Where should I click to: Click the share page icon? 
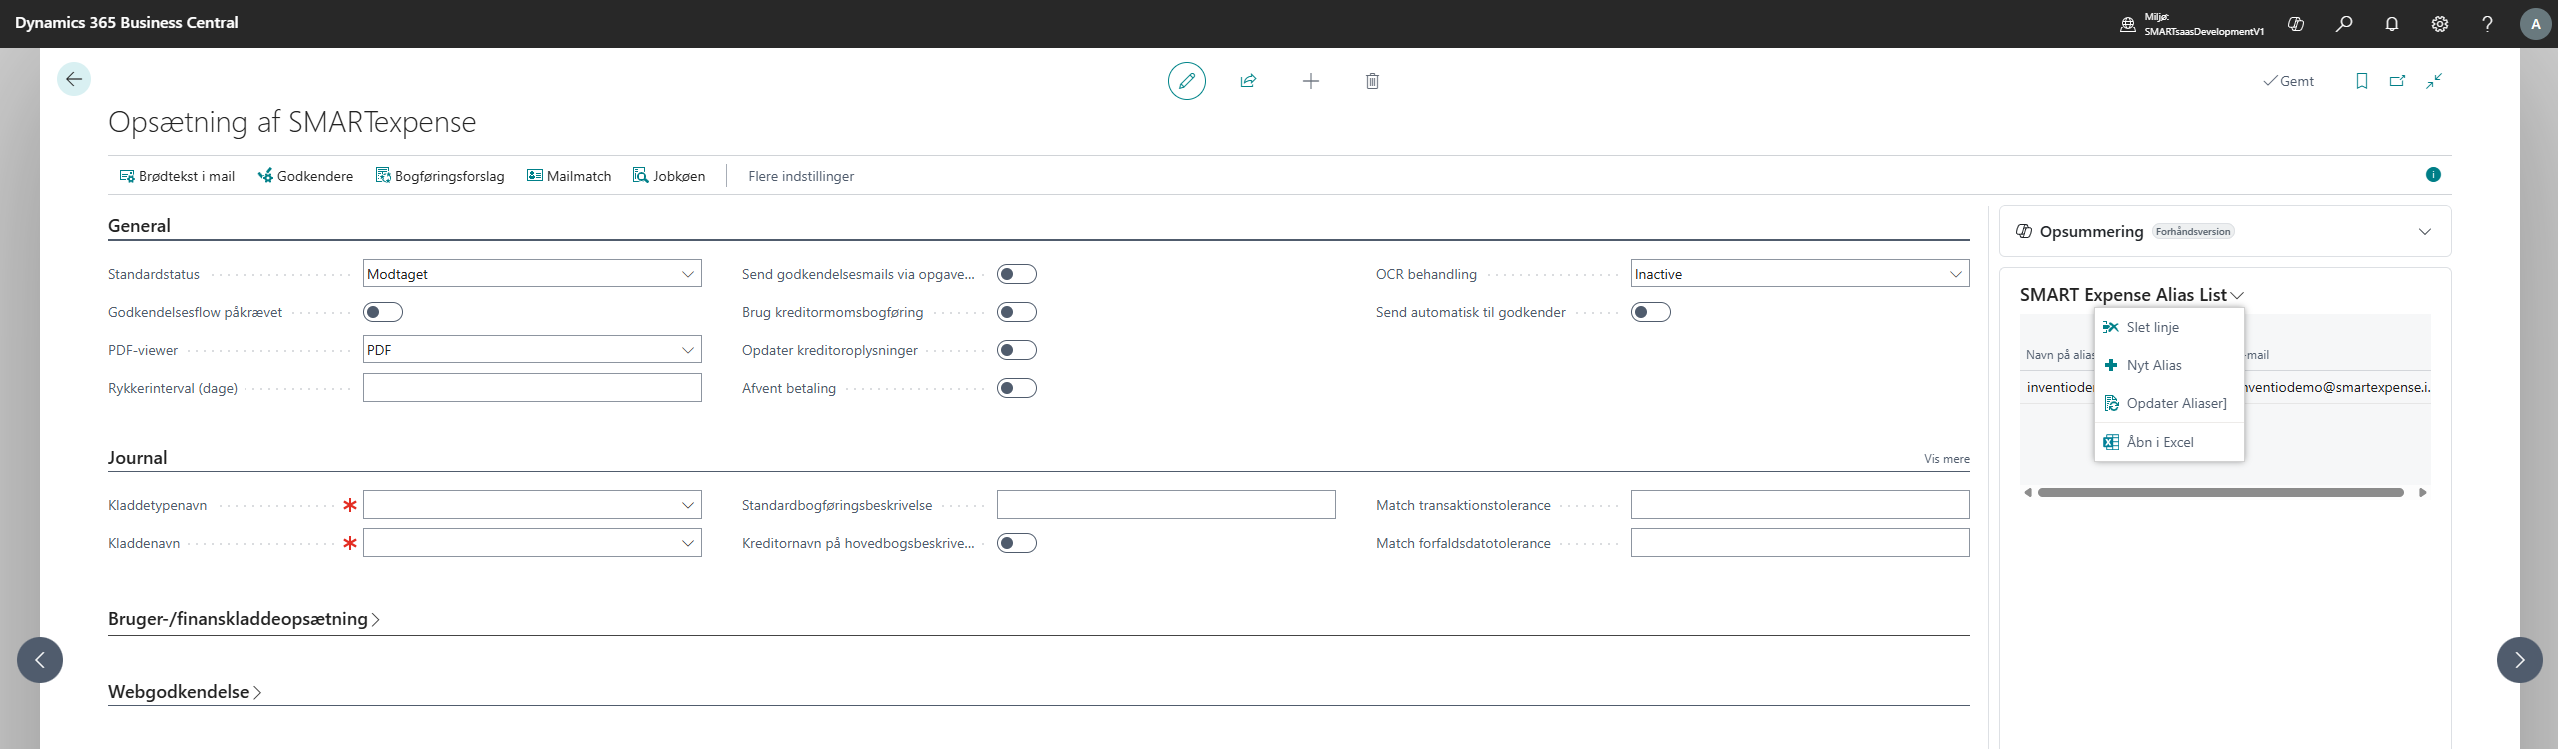tap(1248, 81)
